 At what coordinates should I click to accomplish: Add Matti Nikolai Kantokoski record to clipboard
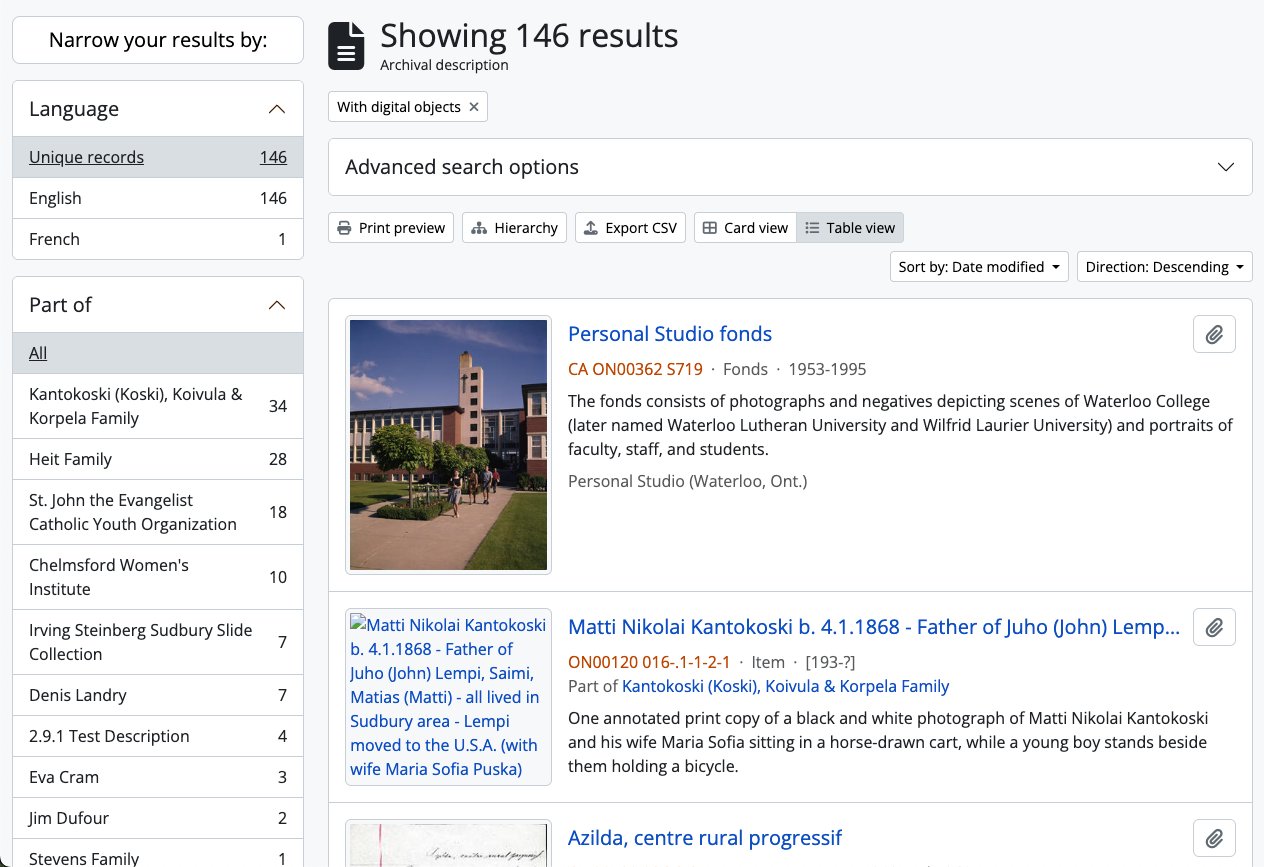(1214, 627)
